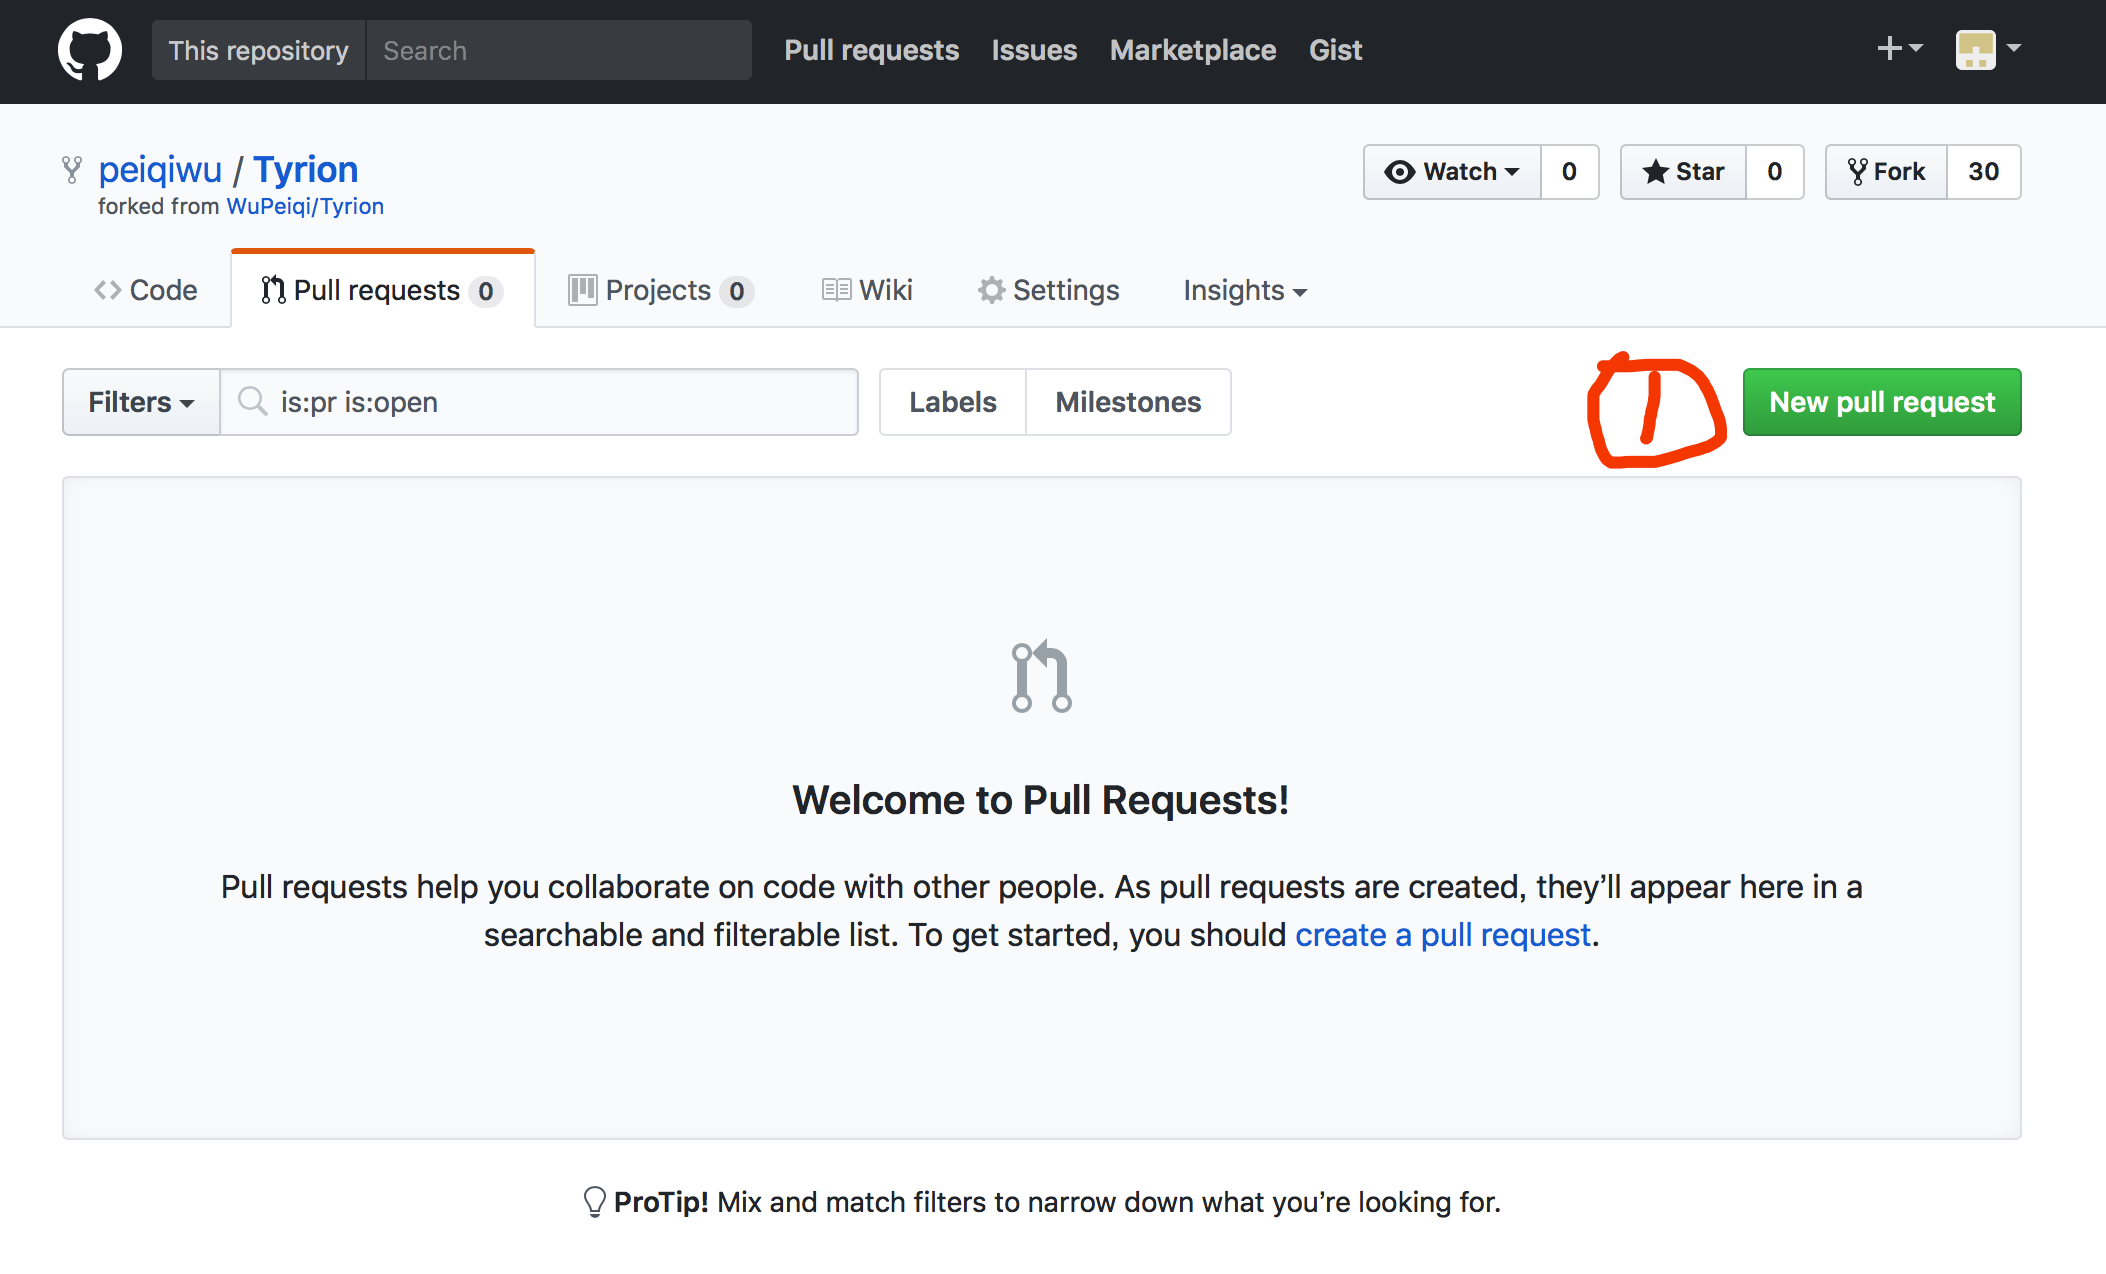Image resolution: width=2106 pixels, height=1274 pixels.
Task: Open the Settings tab
Action: (1048, 290)
